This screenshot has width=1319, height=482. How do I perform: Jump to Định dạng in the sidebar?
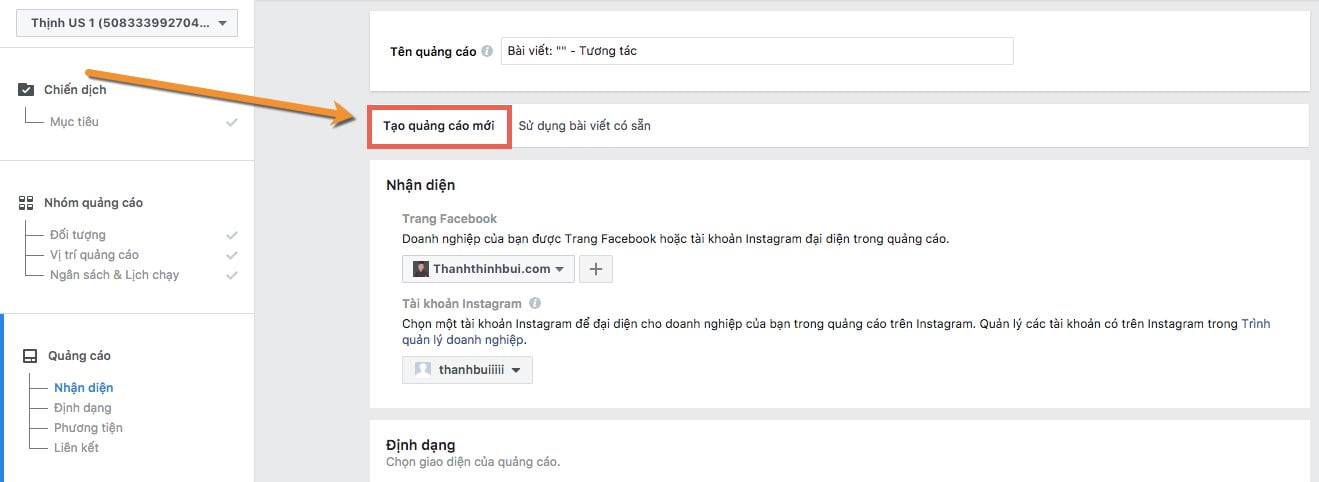83,408
